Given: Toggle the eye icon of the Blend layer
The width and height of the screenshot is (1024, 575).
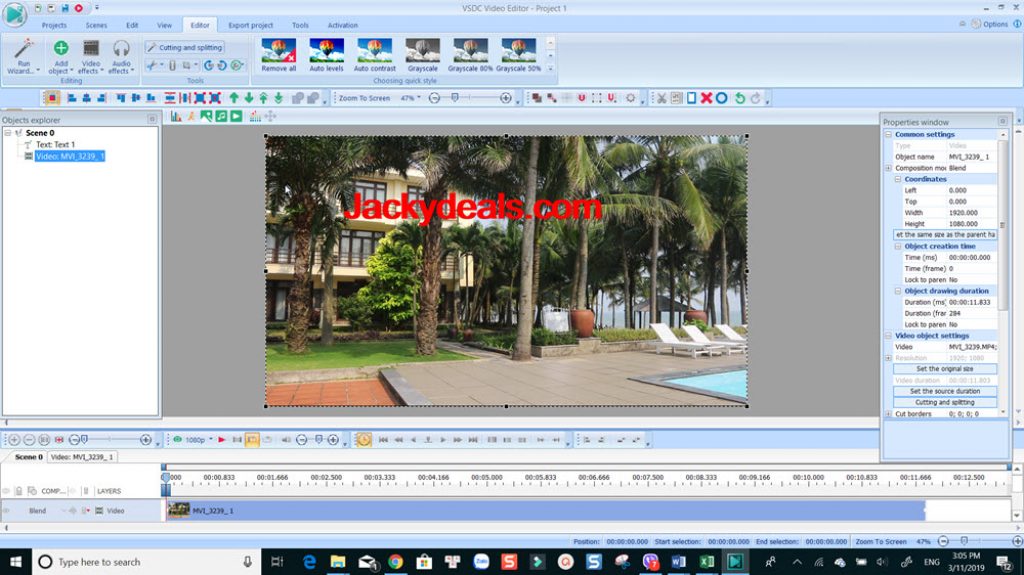Looking at the screenshot, I should pyautogui.click(x=7, y=511).
